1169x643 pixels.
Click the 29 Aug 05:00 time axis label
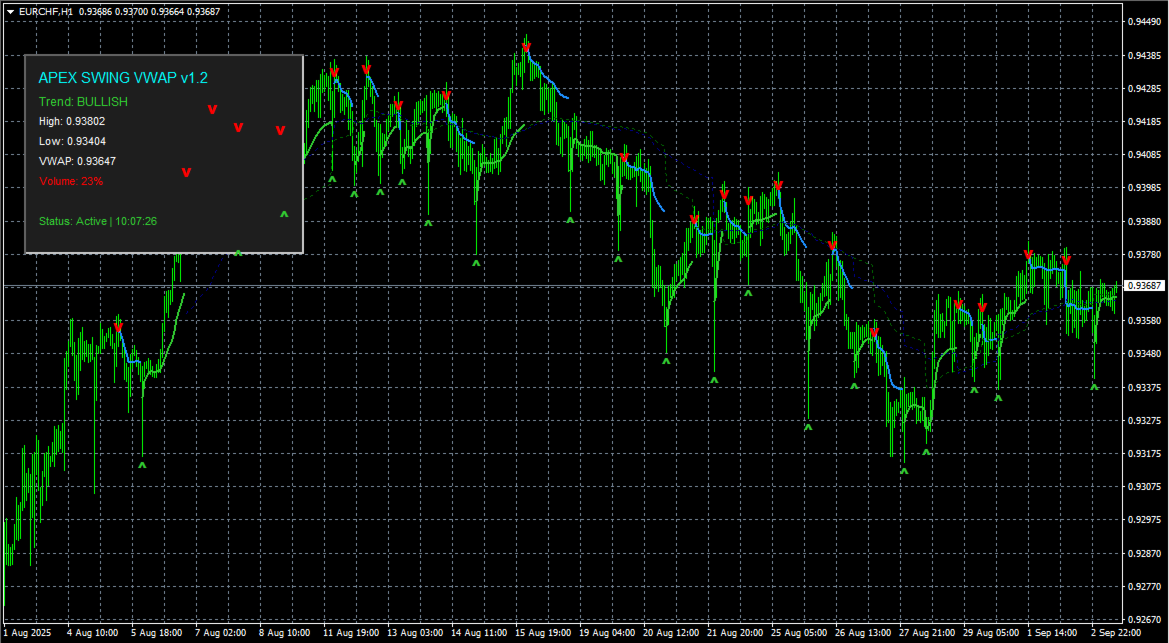[992, 633]
